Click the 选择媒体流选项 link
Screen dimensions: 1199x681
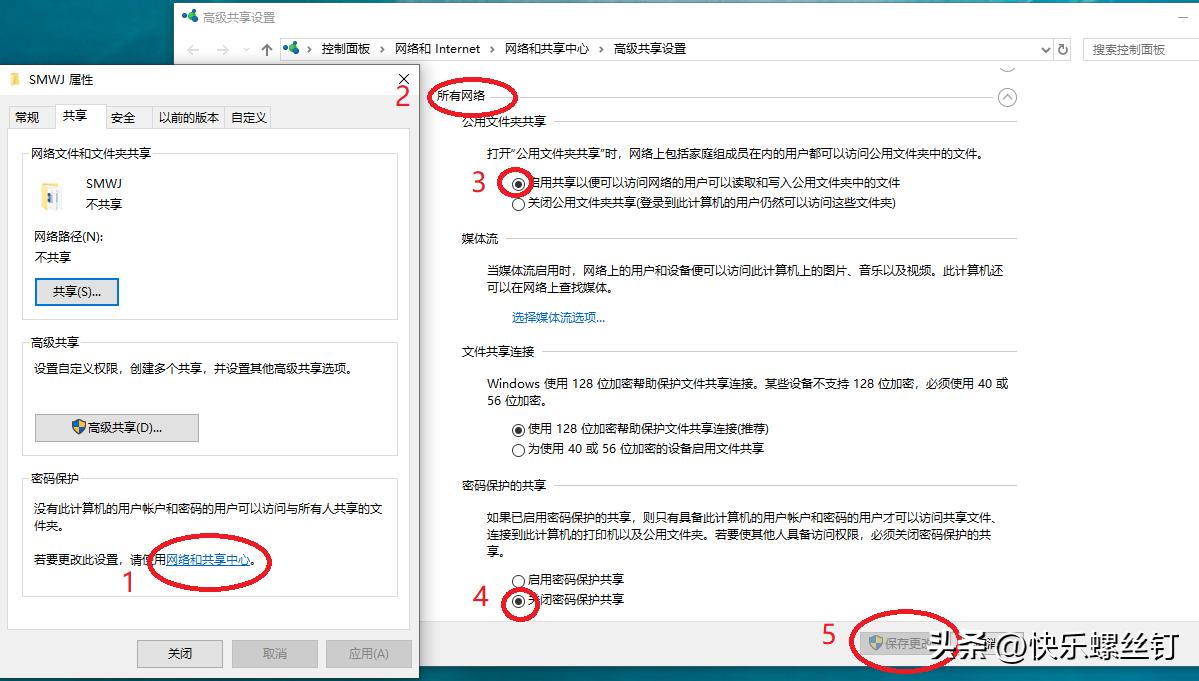point(553,317)
